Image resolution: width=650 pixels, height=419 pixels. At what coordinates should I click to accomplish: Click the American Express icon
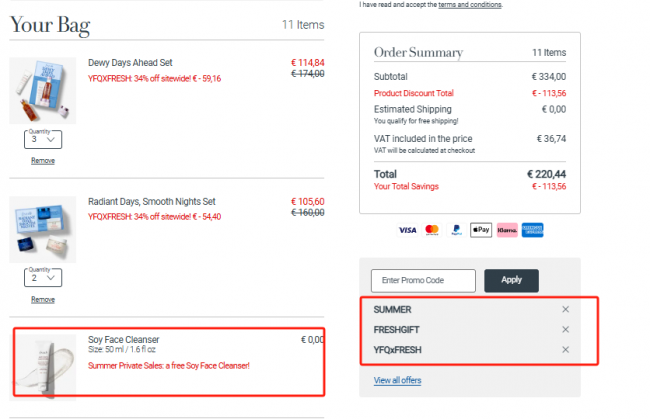(533, 230)
